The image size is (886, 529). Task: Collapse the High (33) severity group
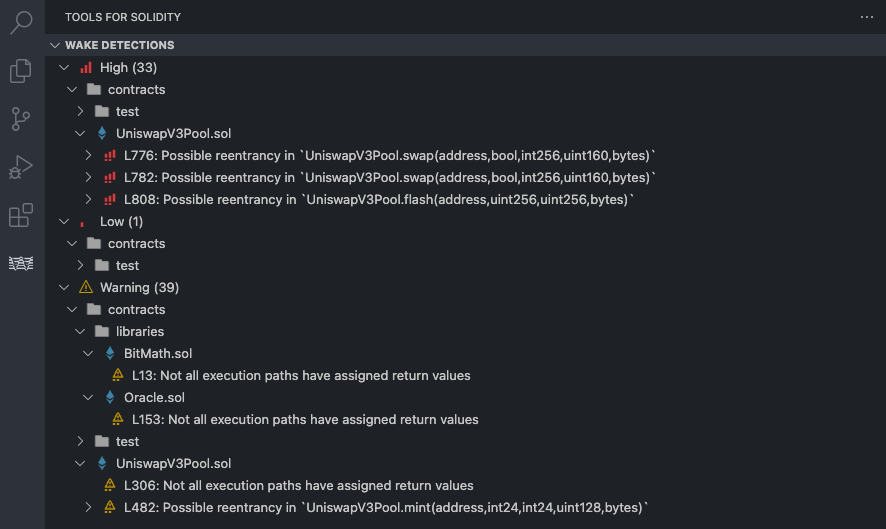[x=64, y=68]
